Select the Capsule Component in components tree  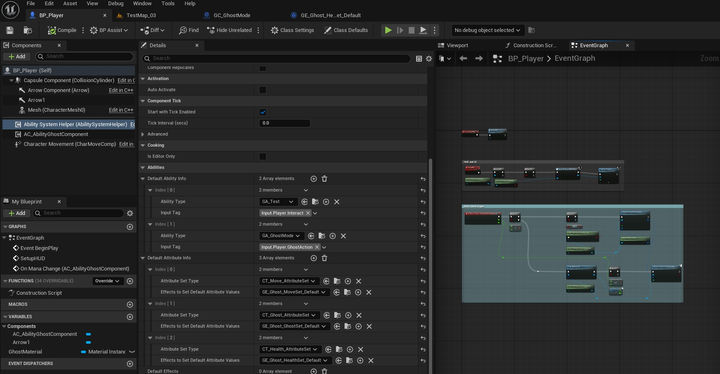point(69,80)
